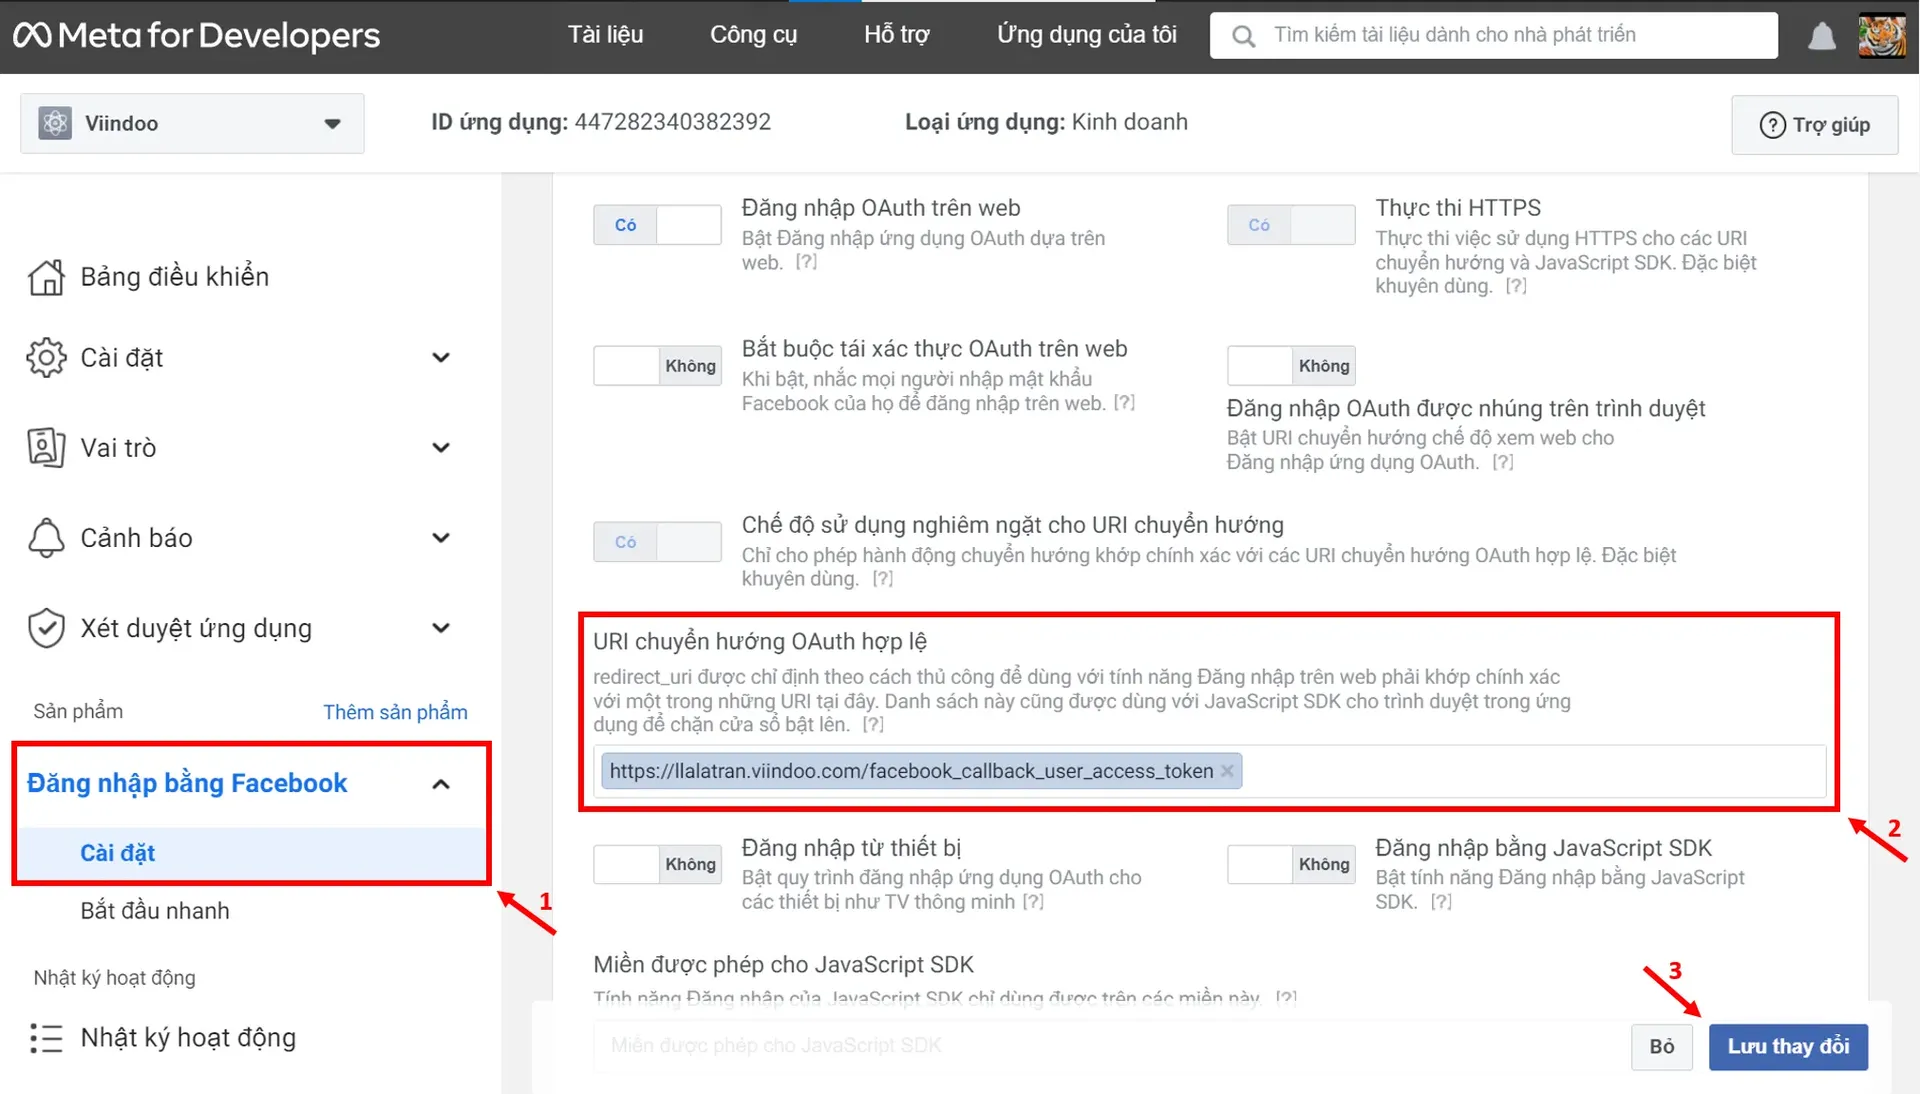
Task: Open help [?] for Đăng nhập bằng JavaScript SDK
Action: (x=1441, y=902)
